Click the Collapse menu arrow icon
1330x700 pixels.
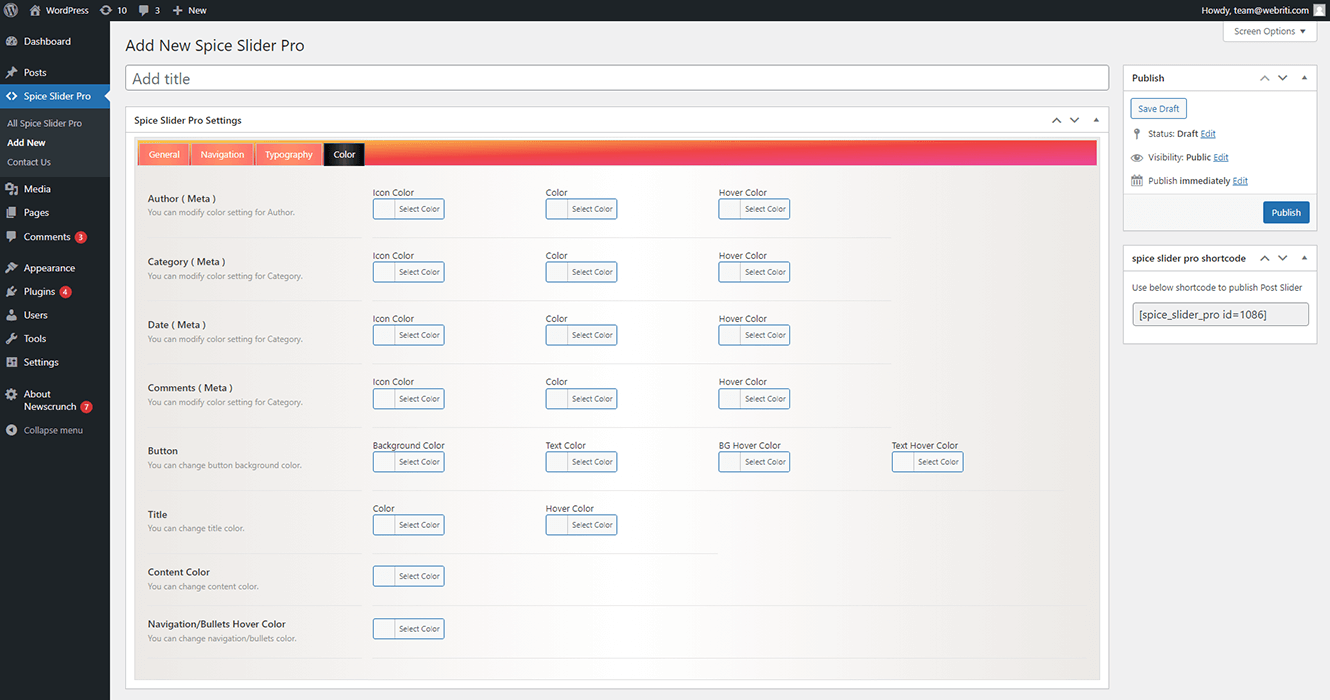point(12,430)
